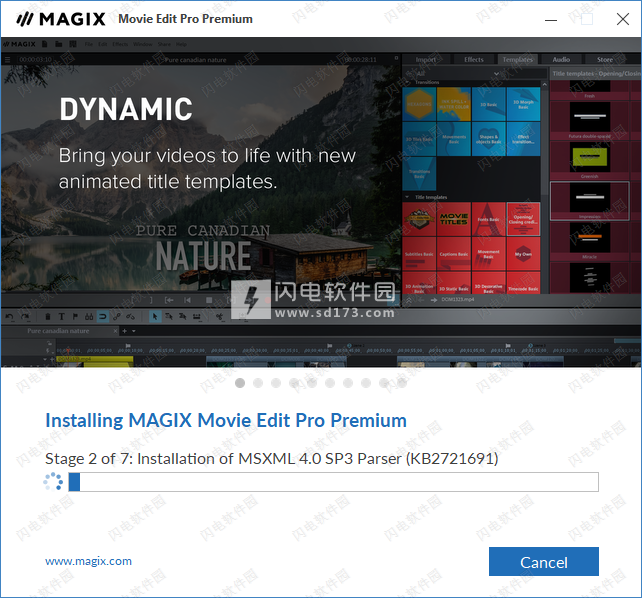Jump to the eighth slideshow dot
This screenshot has height=598, width=642.
(366, 383)
